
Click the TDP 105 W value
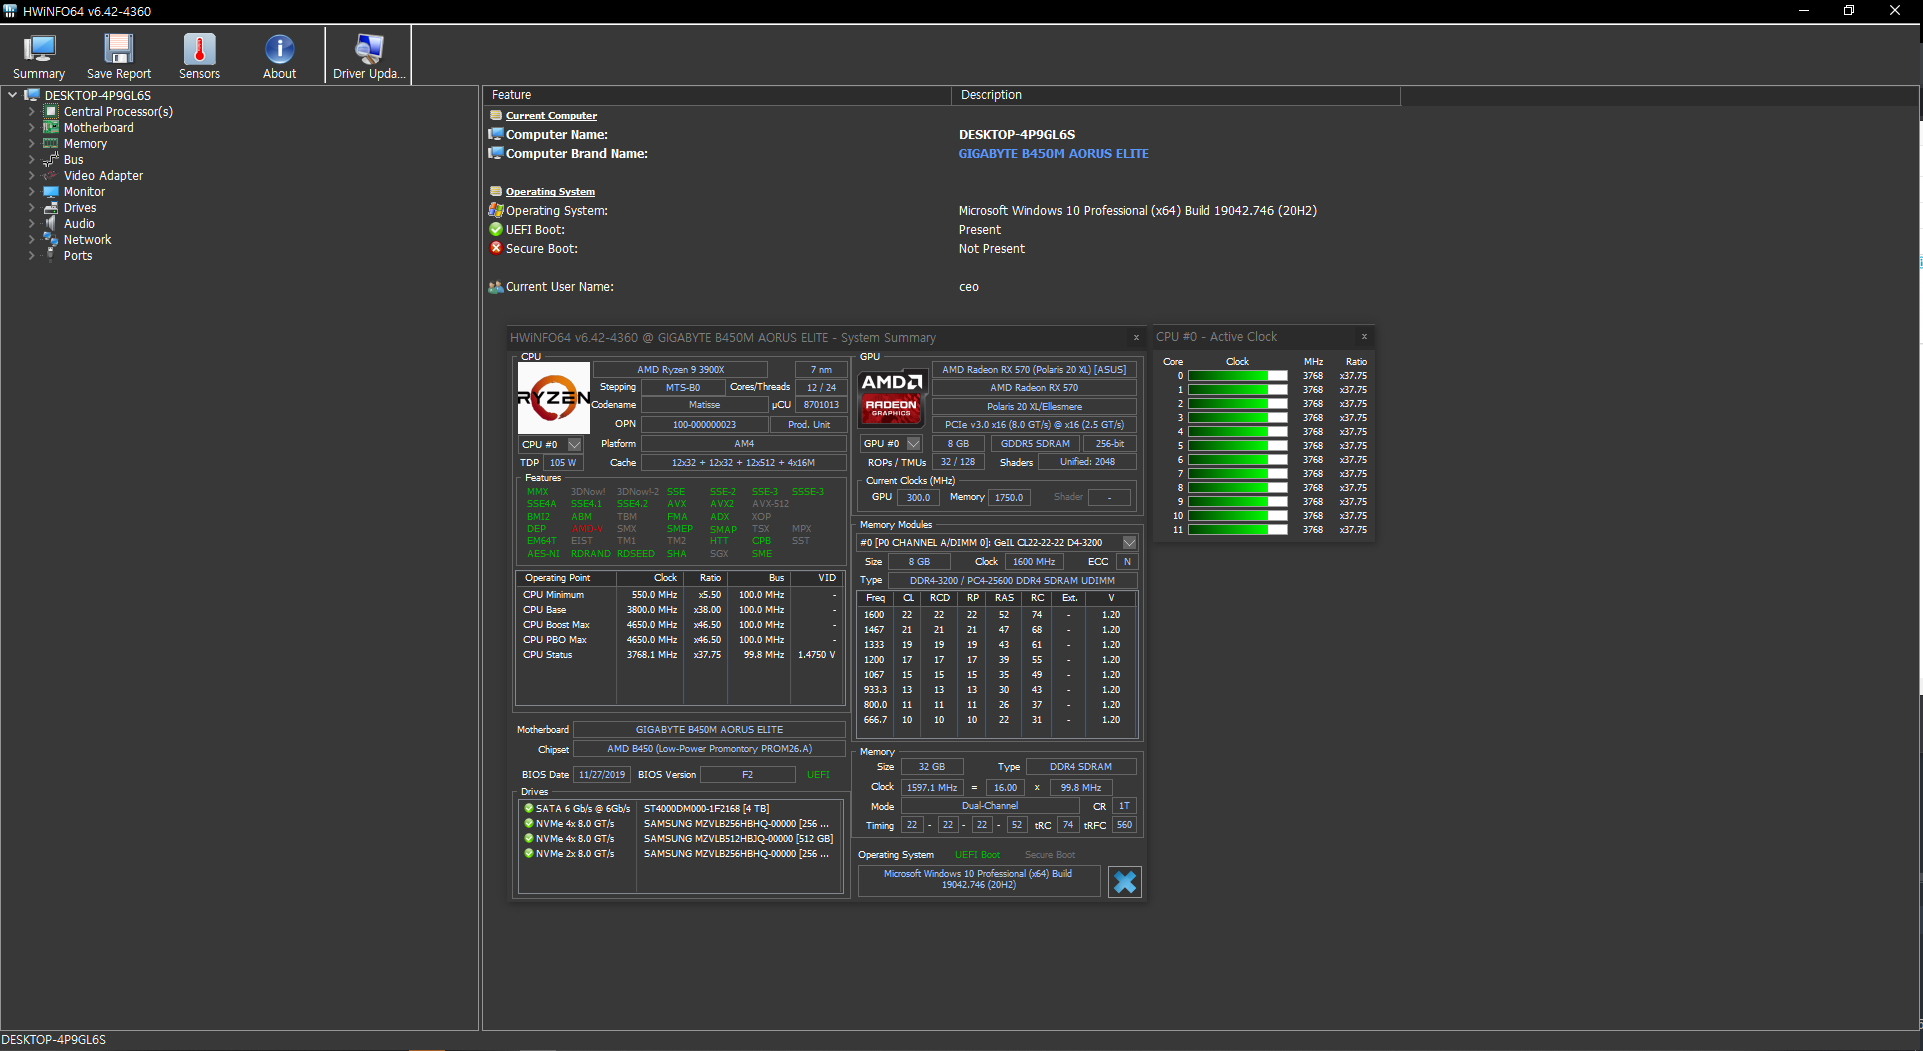563,462
